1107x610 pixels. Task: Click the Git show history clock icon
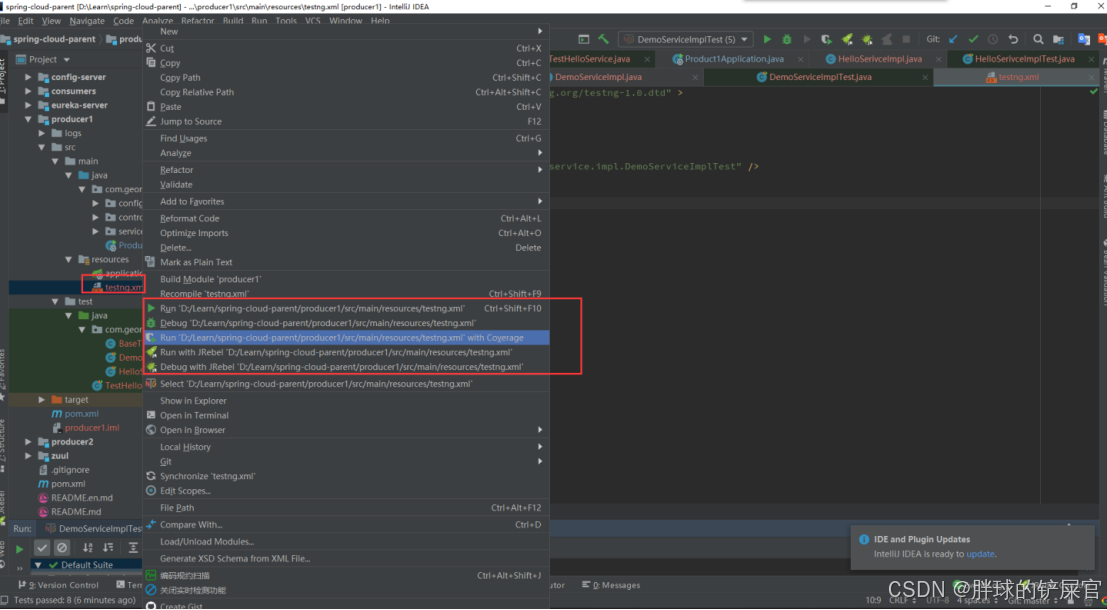(993, 40)
